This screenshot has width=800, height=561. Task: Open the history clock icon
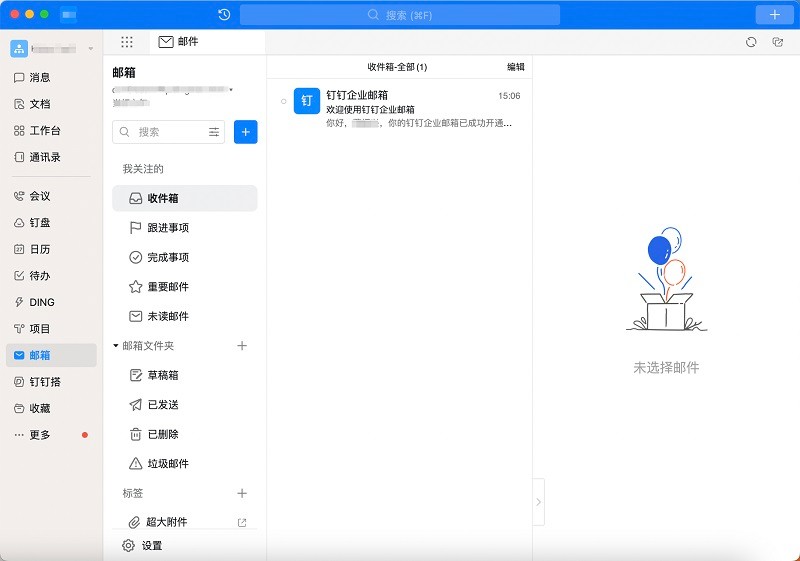pyautogui.click(x=224, y=14)
